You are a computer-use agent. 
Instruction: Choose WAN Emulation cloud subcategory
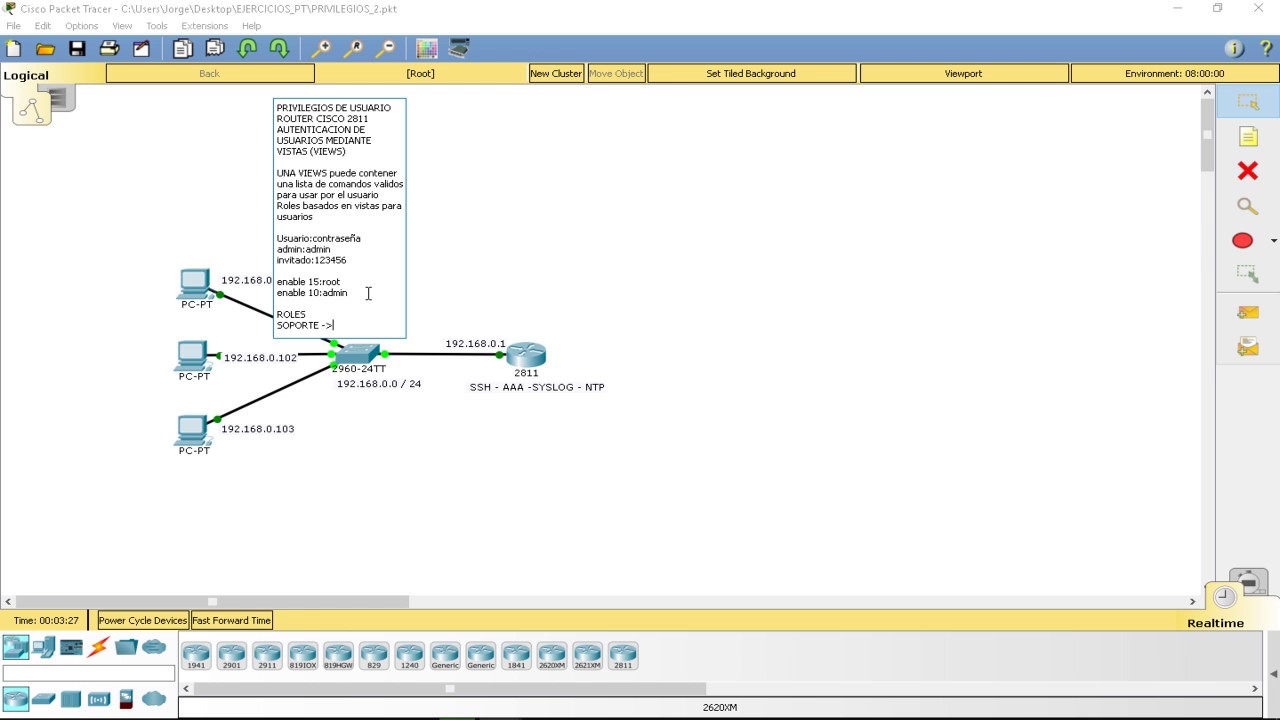click(x=154, y=698)
